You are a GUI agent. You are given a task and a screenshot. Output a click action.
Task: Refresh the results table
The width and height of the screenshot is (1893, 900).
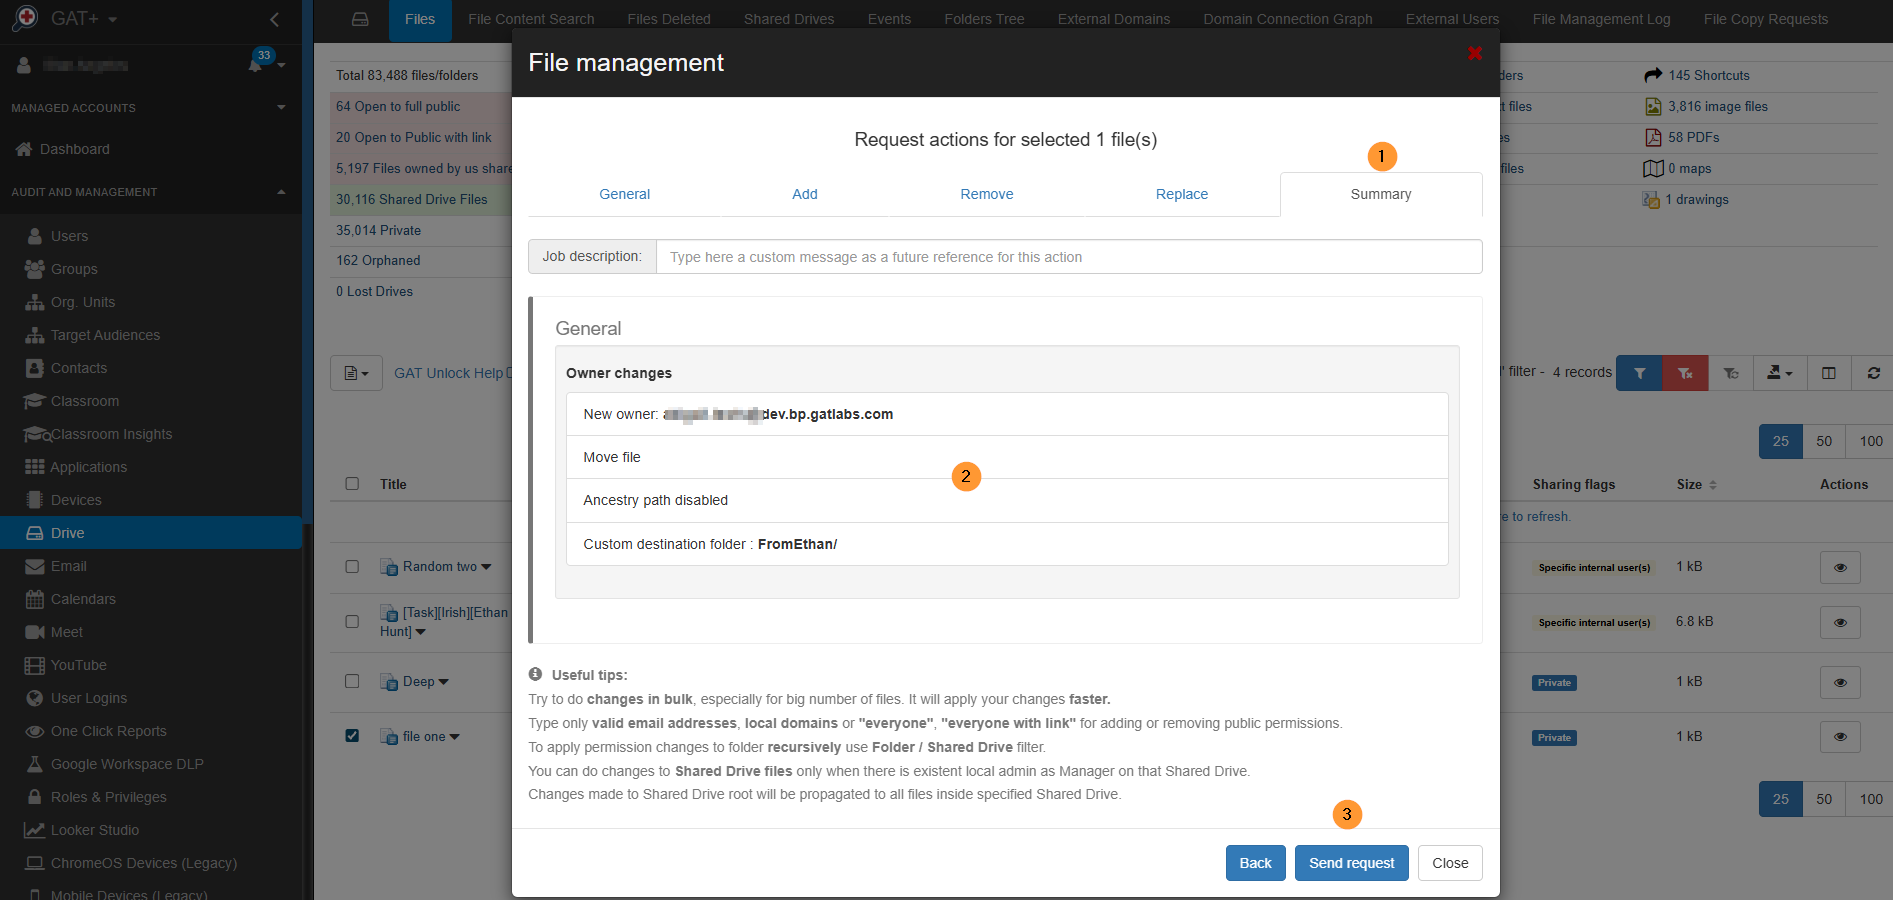tap(1873, 372)
